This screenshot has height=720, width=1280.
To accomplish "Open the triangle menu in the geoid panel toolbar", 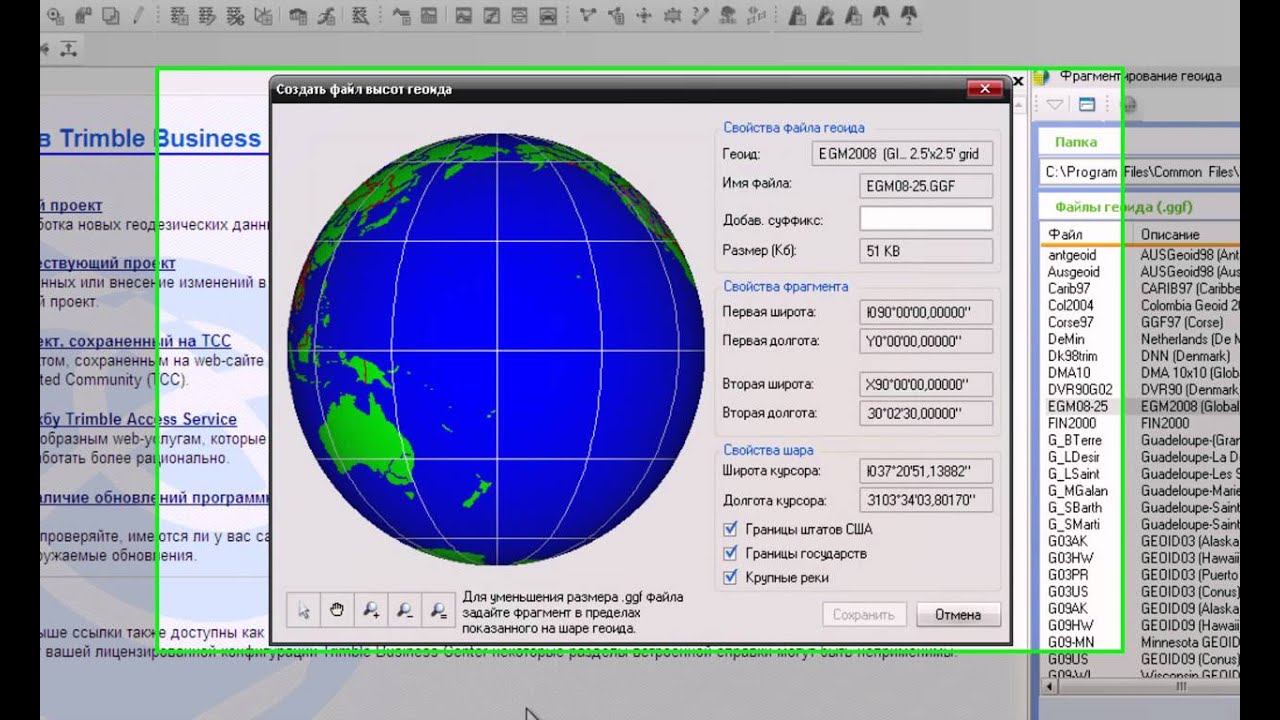I will pyautogui.click(x=1055, y=105).
